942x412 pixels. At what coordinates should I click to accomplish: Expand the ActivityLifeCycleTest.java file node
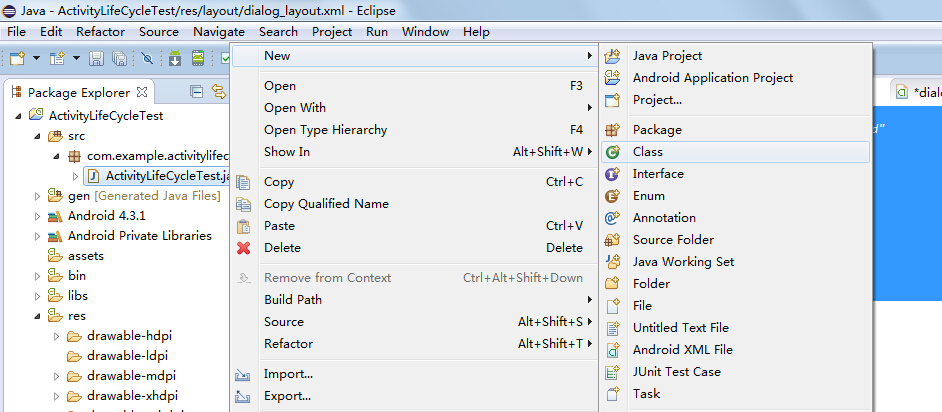[76, 176]
